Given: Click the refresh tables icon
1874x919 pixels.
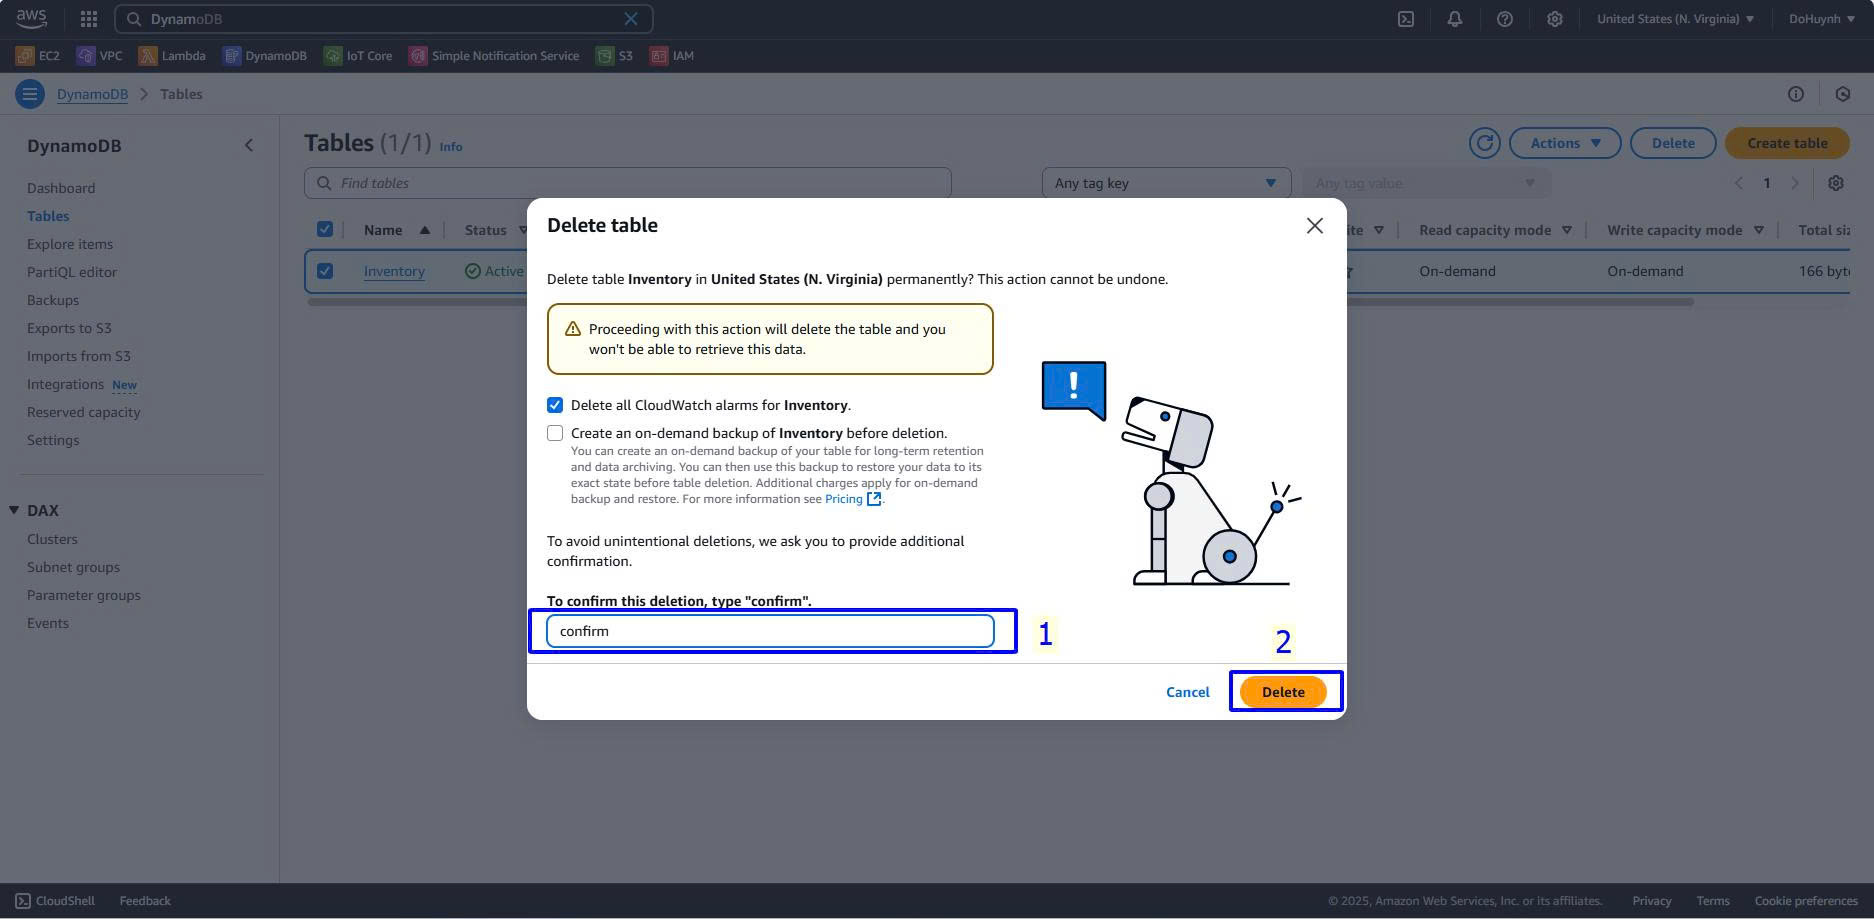Looking at the screenshot, I should [1484, 143].
